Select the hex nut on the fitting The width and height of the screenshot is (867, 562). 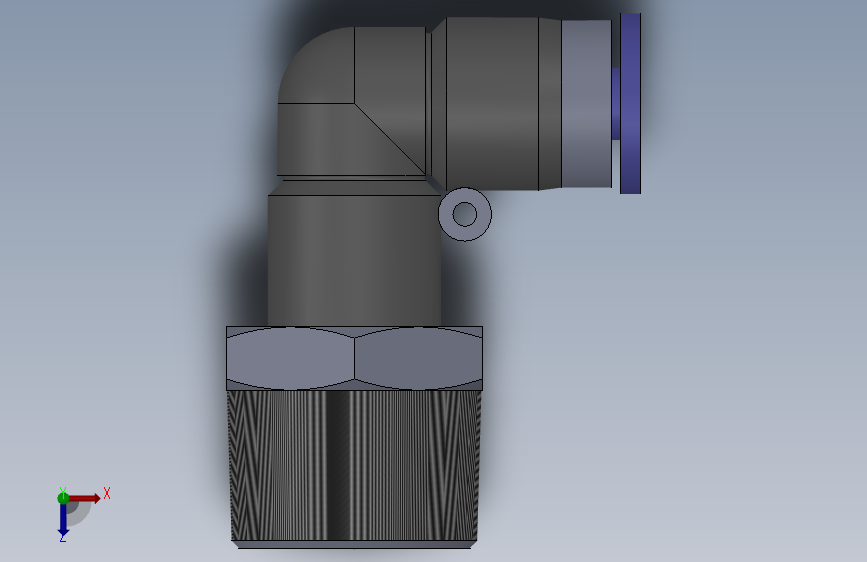coord(354,358)
